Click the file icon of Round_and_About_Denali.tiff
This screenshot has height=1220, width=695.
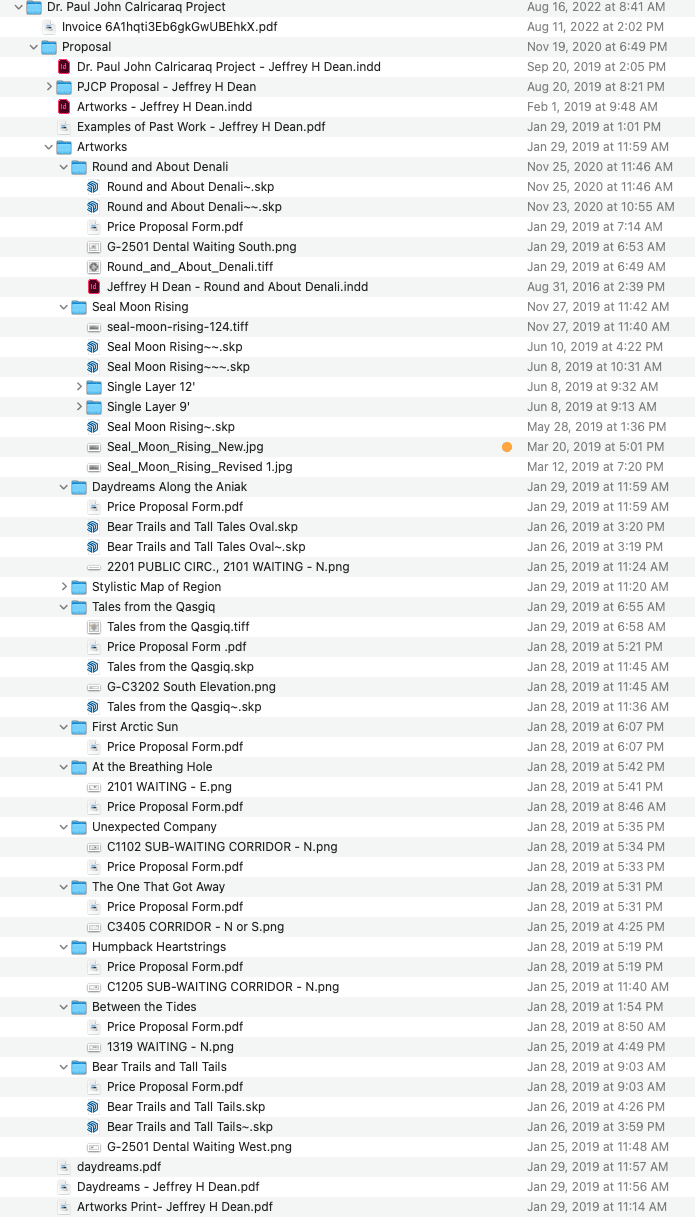(x=94, y=267)
